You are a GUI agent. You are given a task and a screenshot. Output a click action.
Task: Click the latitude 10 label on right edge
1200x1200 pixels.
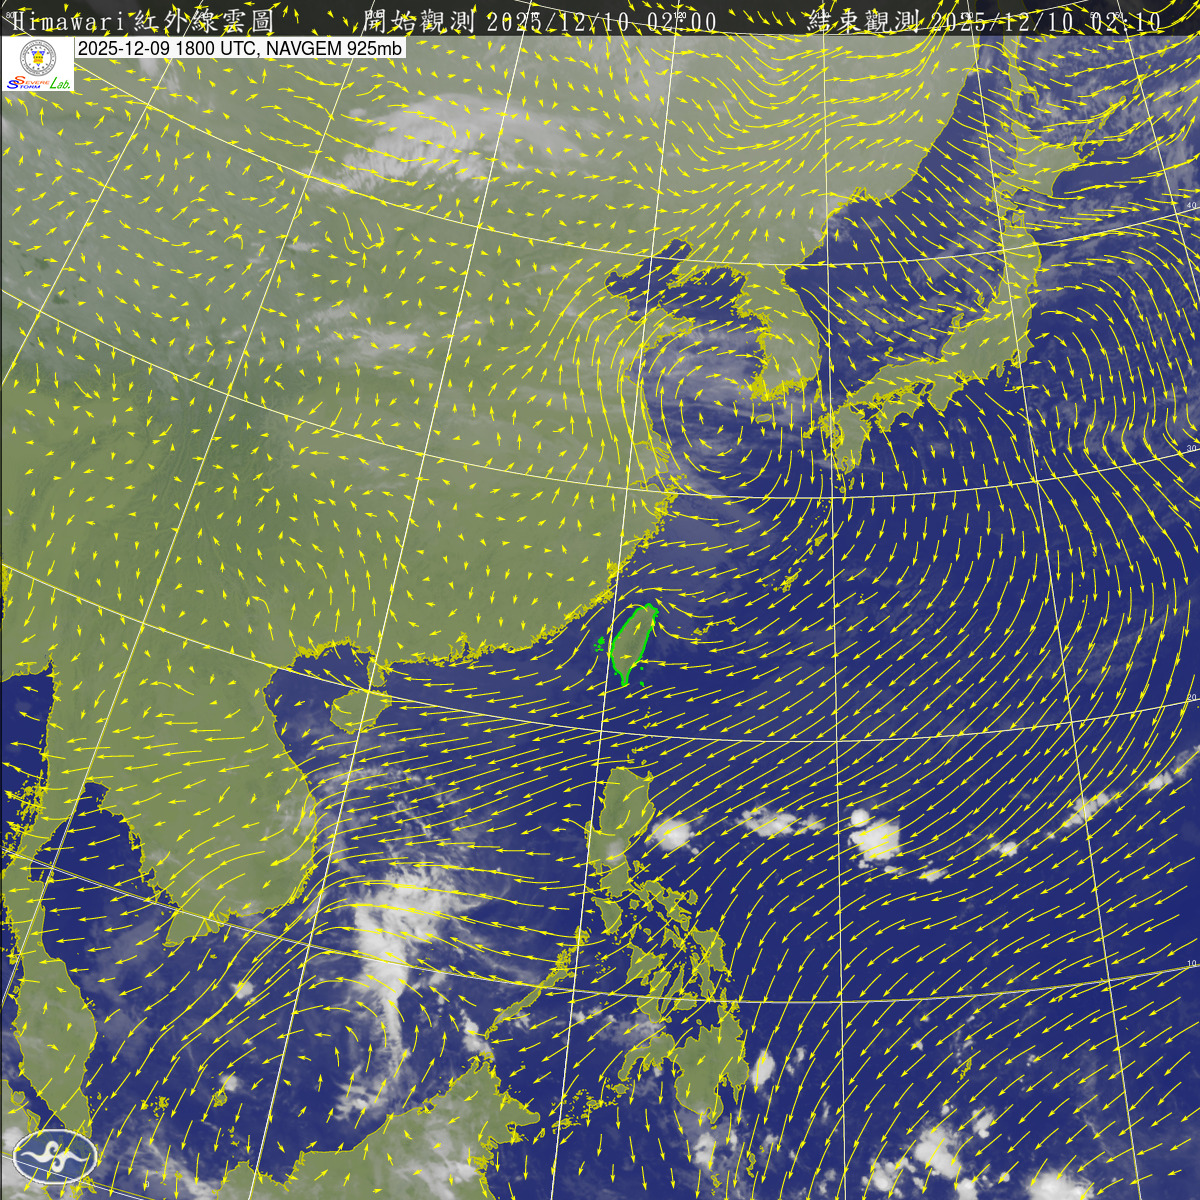pyautogui.click(x=1190, y=963)
